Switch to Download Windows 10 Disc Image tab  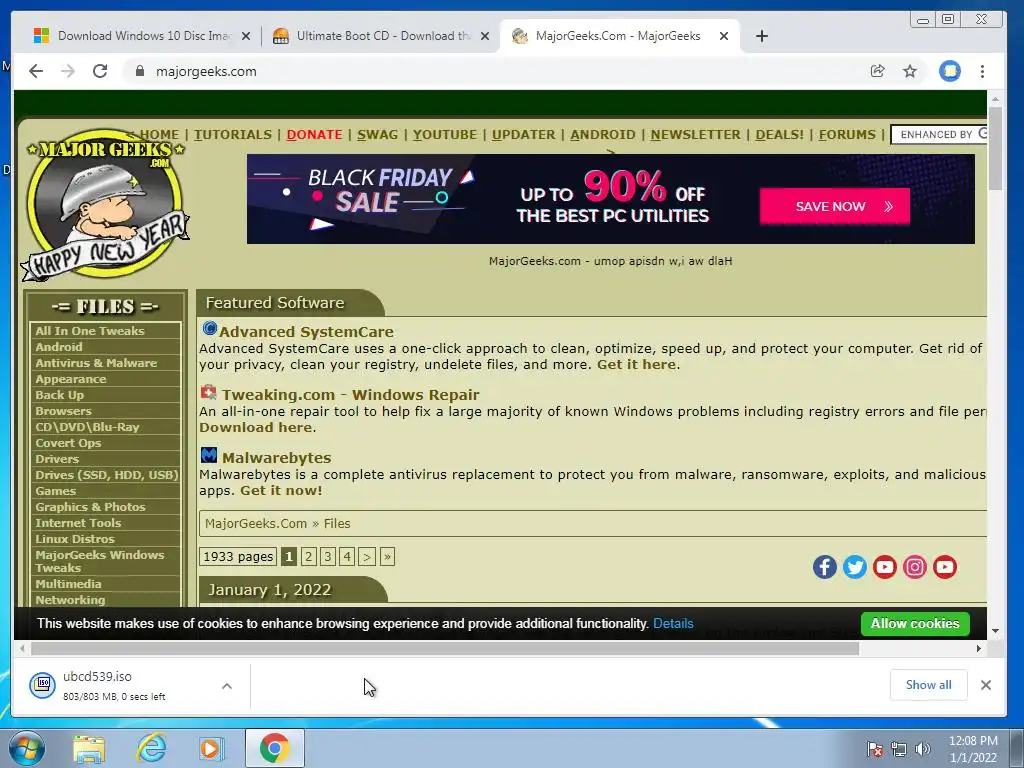point(142,36)
